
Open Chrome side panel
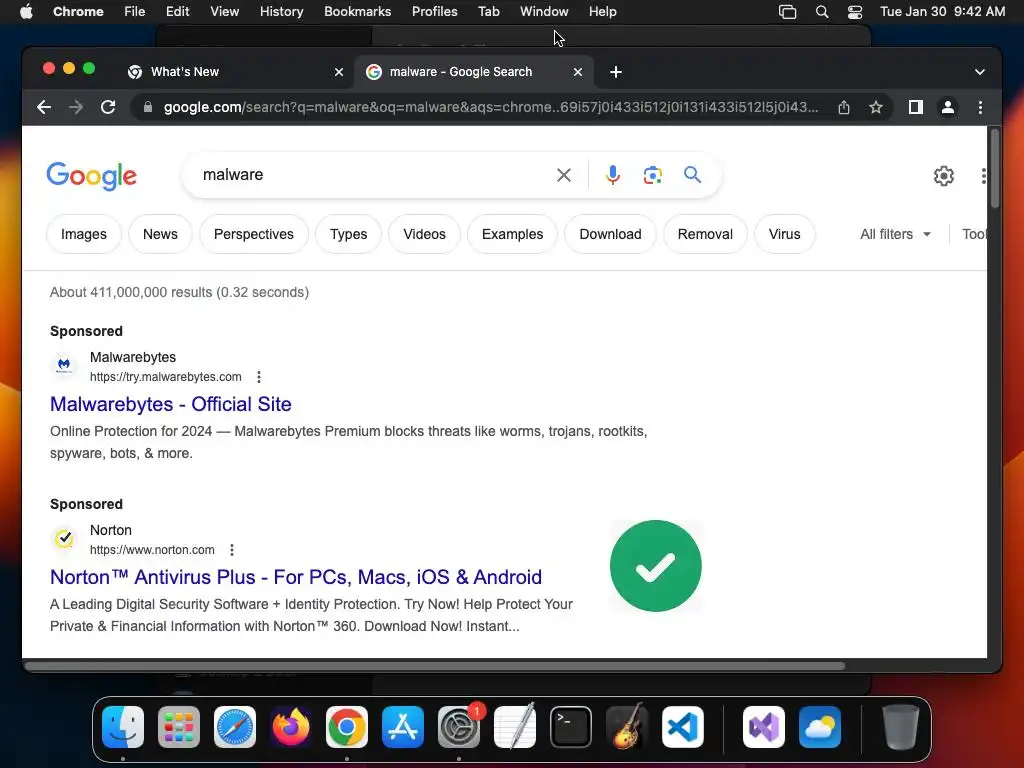click(916, 107)
